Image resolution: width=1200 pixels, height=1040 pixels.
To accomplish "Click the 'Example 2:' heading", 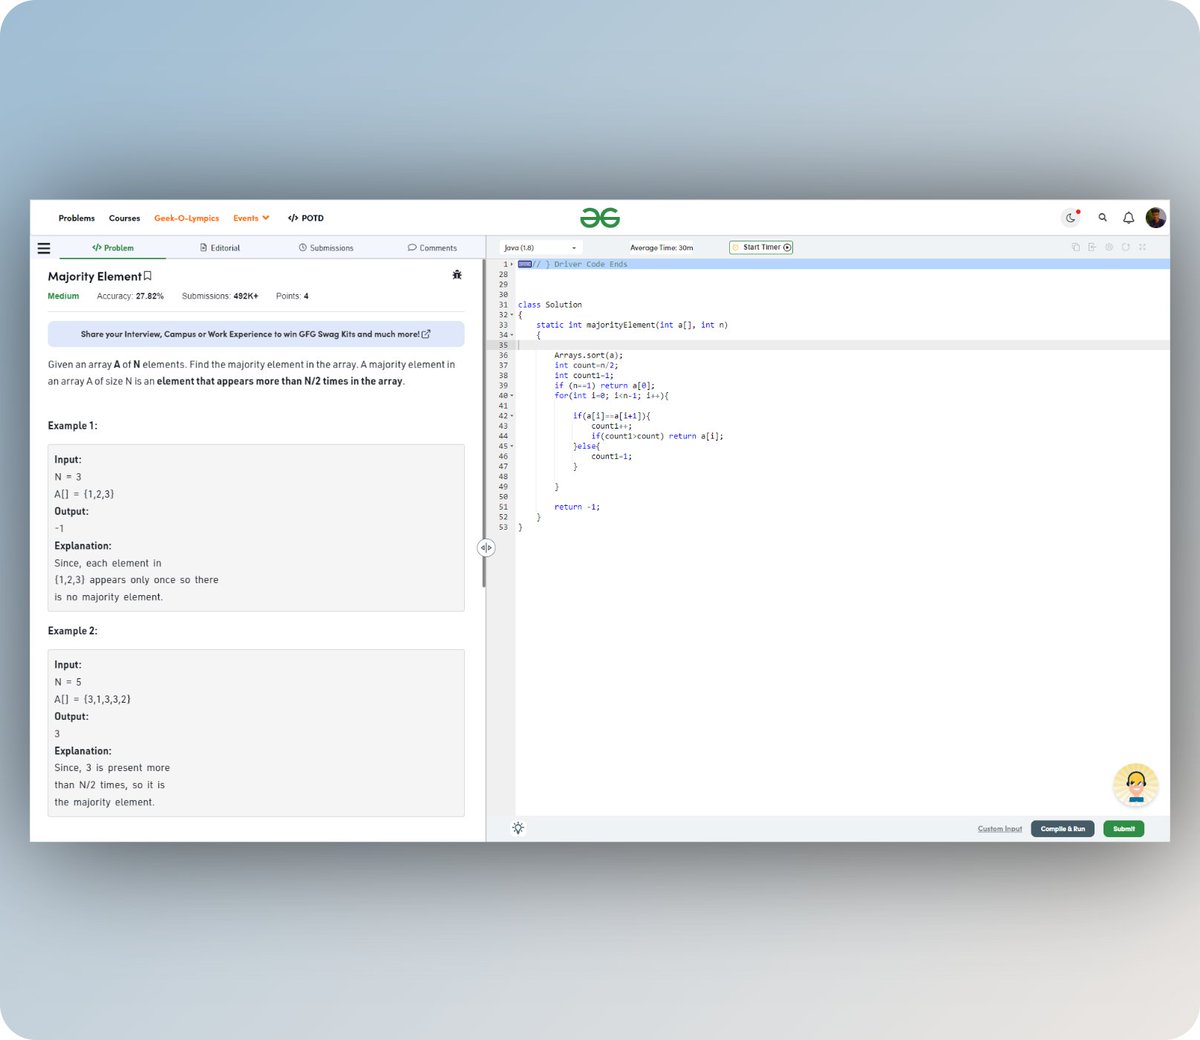I will [x=73, y=631].
